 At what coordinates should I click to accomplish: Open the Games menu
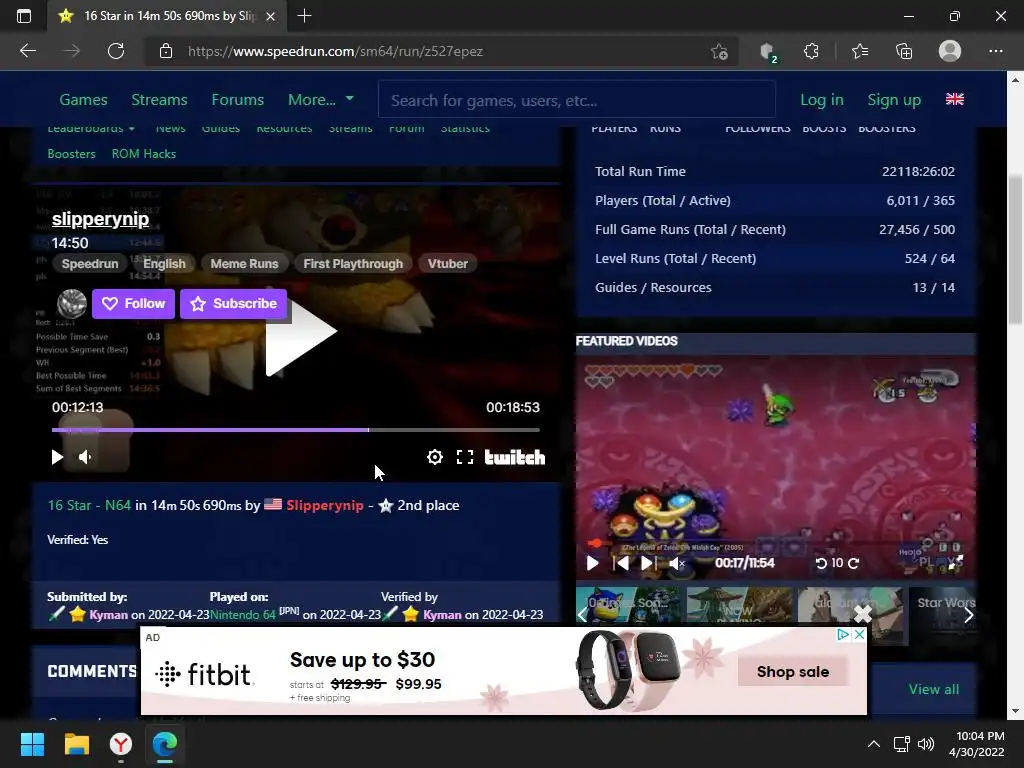click(x=84, y=100)
